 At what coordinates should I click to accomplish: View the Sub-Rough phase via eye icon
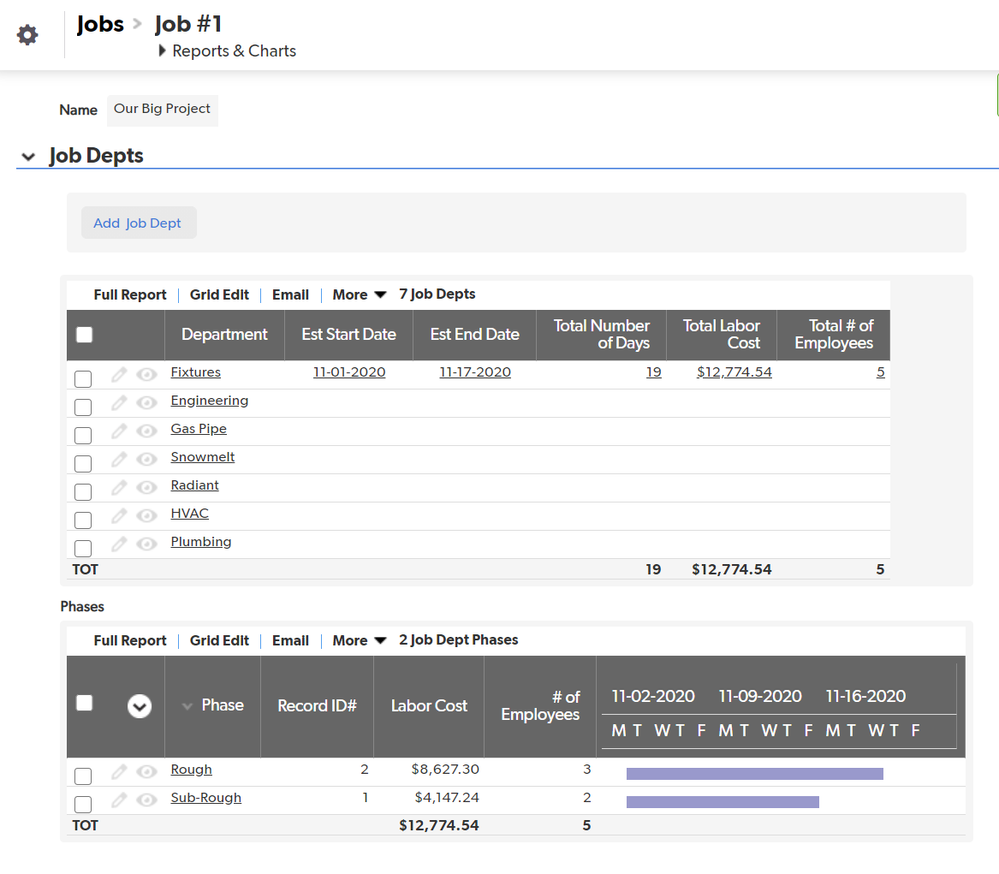click(x=147, y=800)
